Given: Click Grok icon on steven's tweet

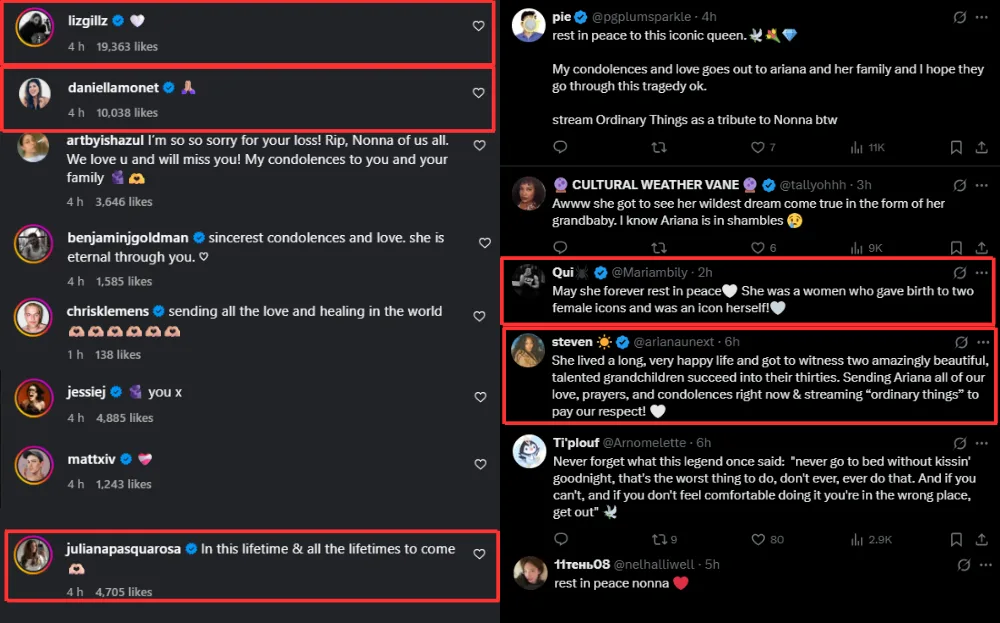Looking at the screenshot, I should [x=960, y=342].
